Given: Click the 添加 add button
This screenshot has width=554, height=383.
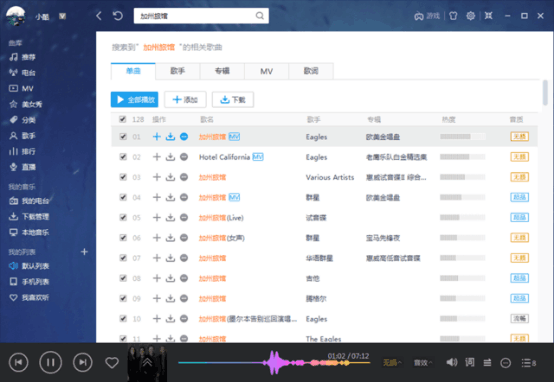Looking at the screenshot, I should (x=185, y=100).
